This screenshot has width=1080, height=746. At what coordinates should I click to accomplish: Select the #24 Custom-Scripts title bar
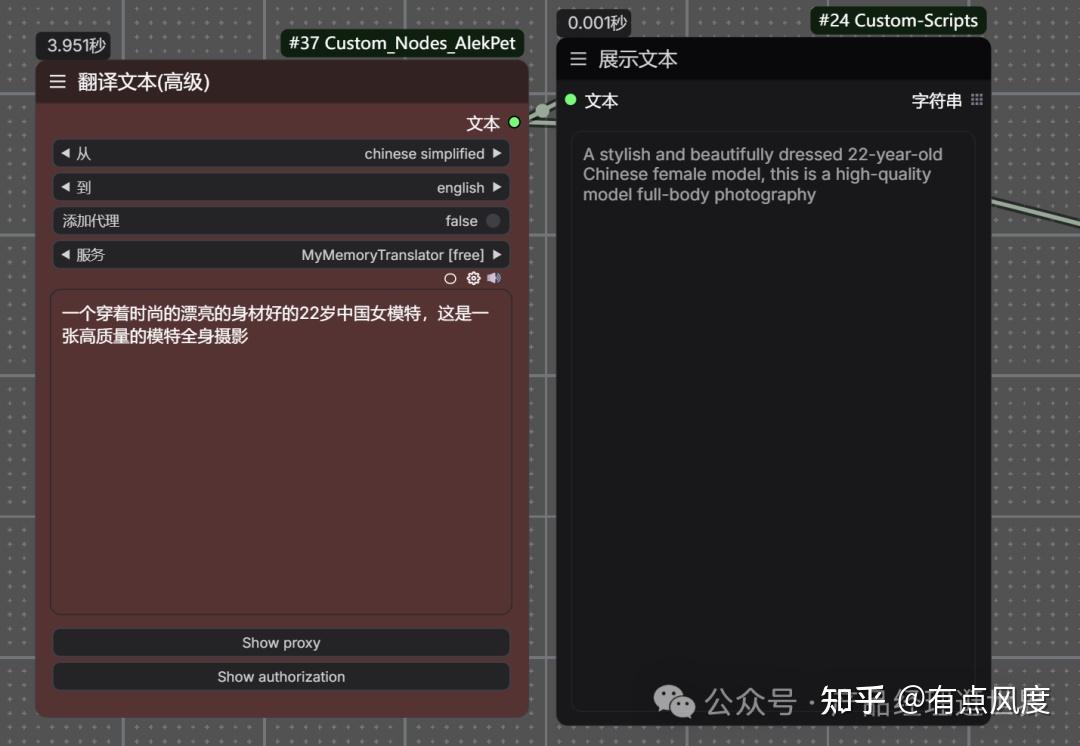(897, 20)
